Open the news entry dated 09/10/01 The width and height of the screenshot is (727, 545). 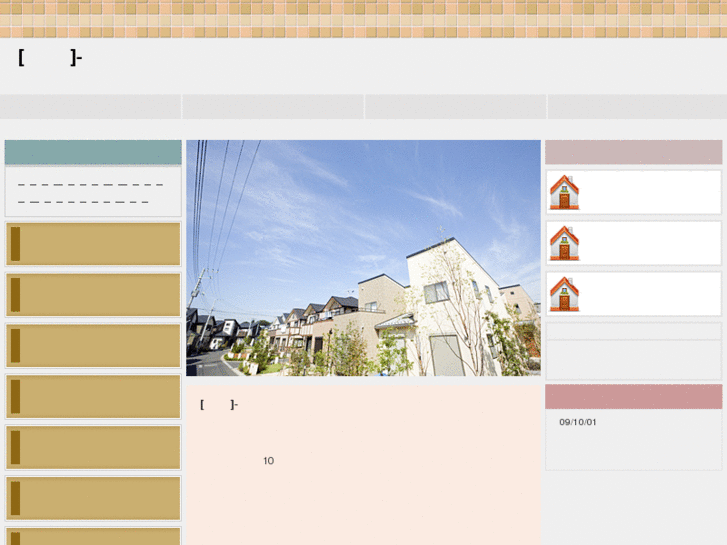pyautogui.click(x=578, y=422)
